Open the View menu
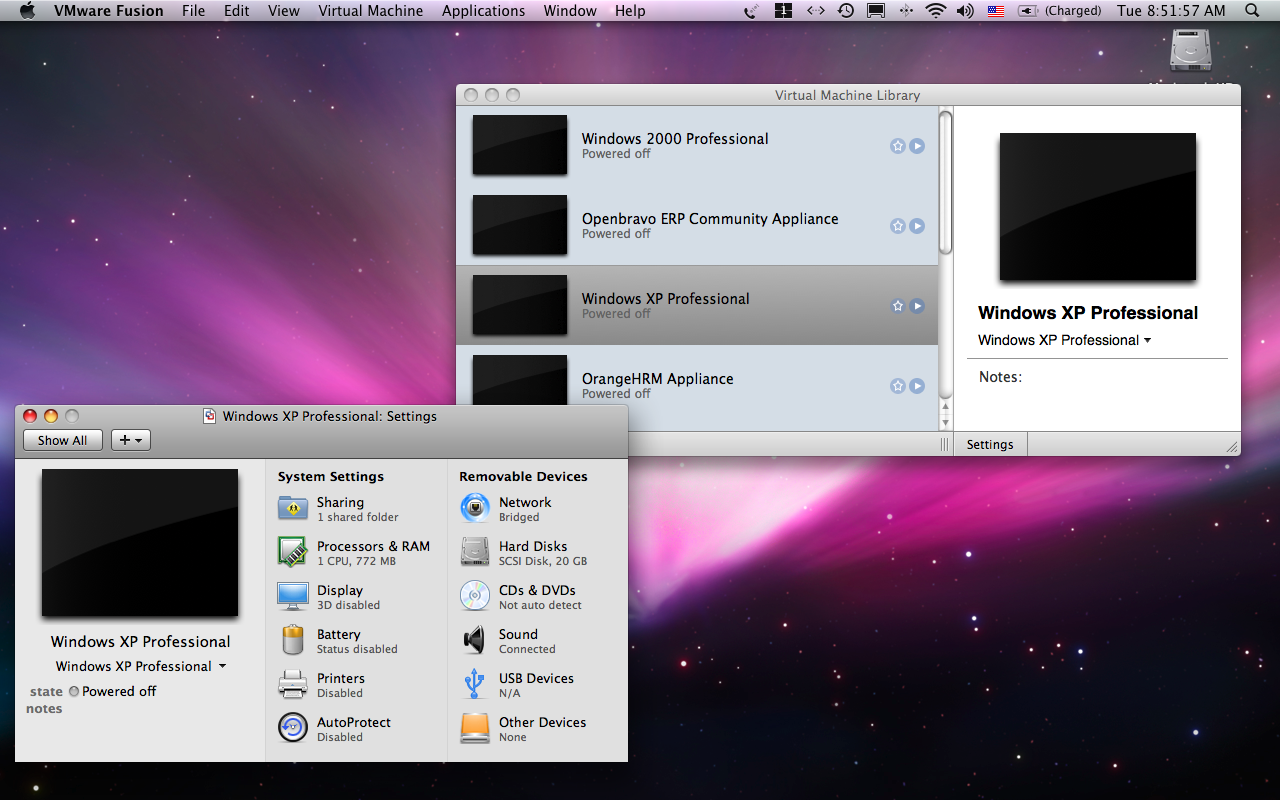 pyautogui.click(x=284, y=11)
